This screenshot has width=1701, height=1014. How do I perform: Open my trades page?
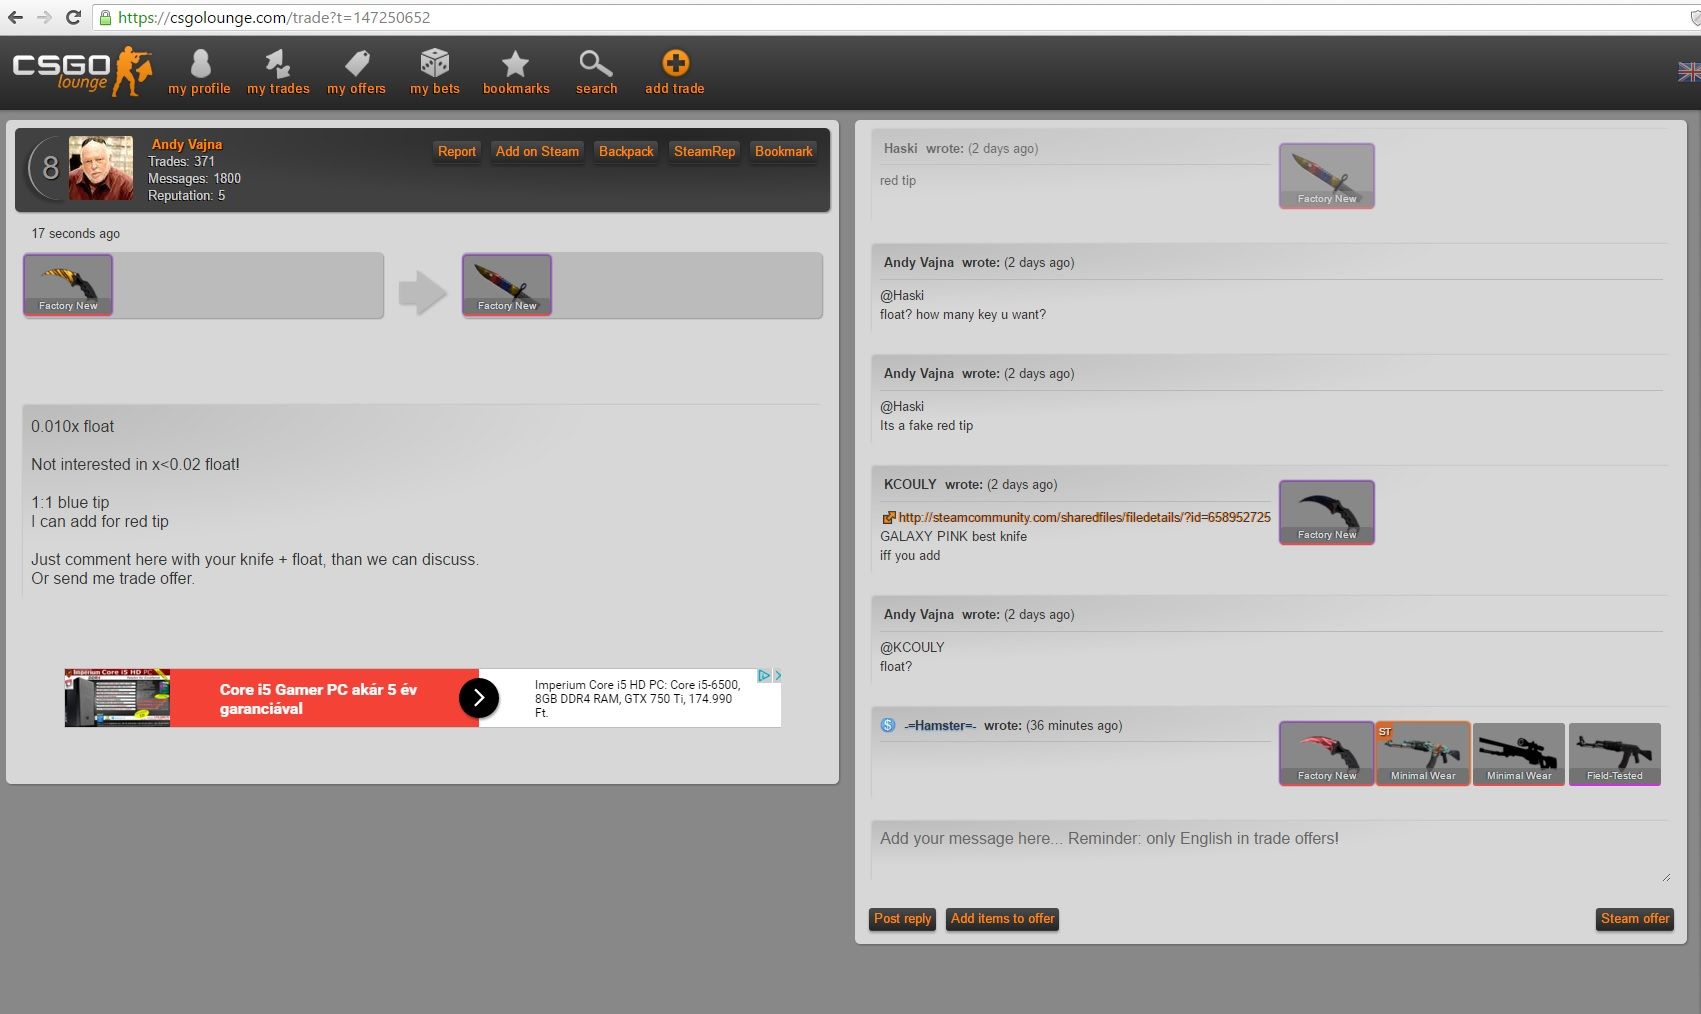(278, 72)
